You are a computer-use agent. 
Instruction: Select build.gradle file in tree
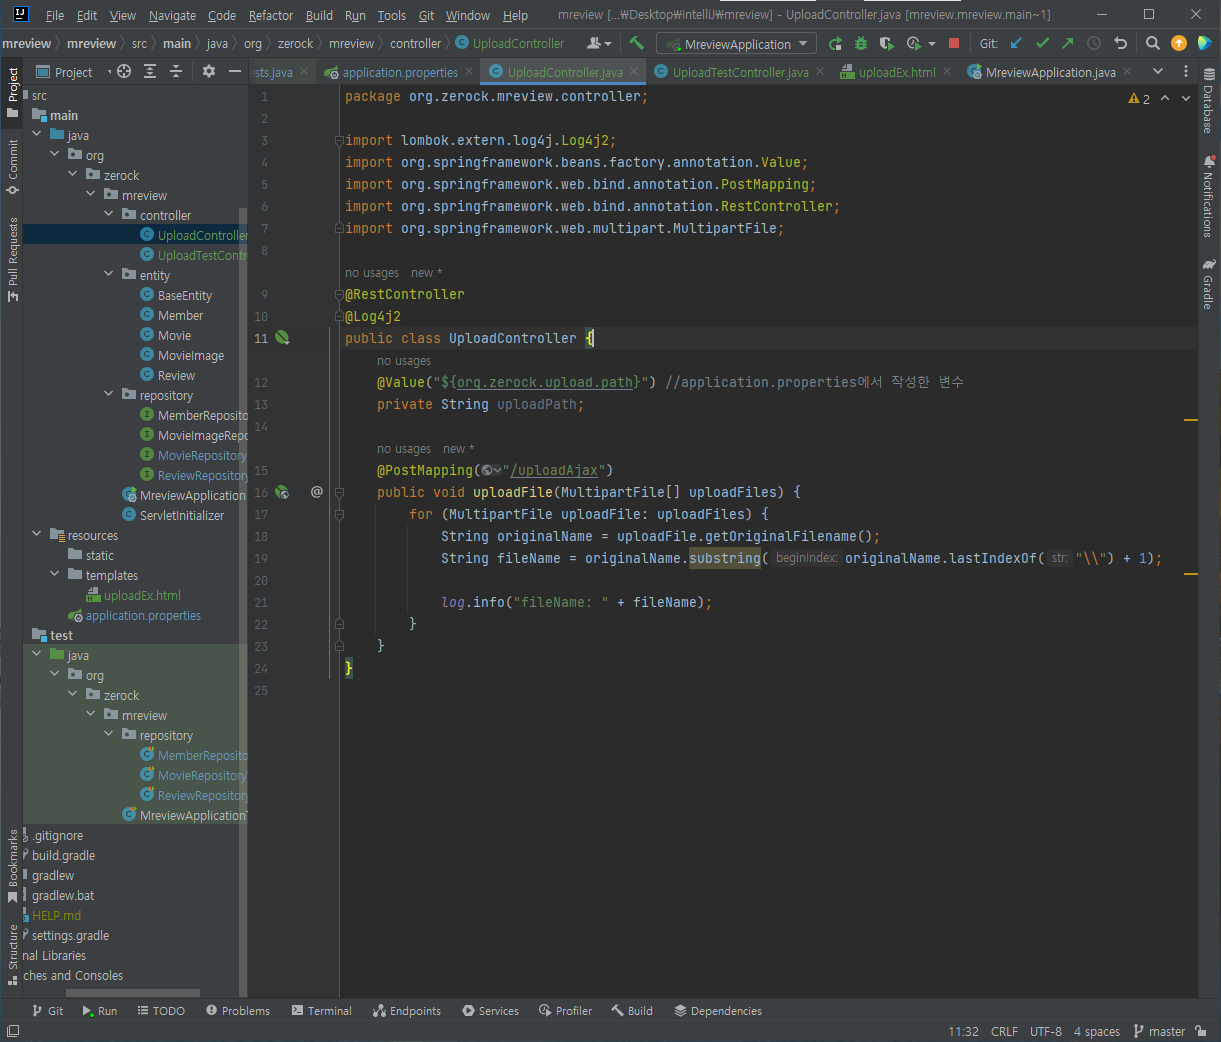[63, 855]
